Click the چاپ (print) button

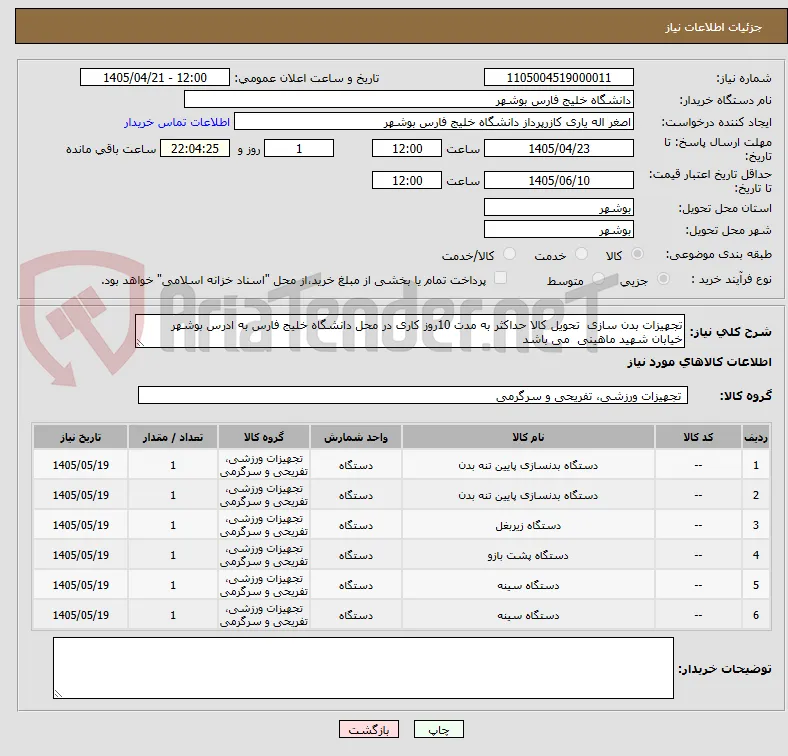(x=438, y=729)
